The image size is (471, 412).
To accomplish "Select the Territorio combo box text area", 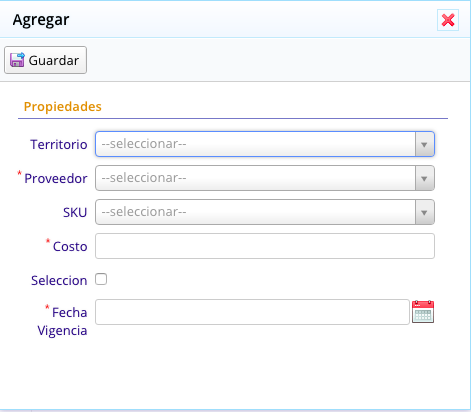I will coord(255,144).
